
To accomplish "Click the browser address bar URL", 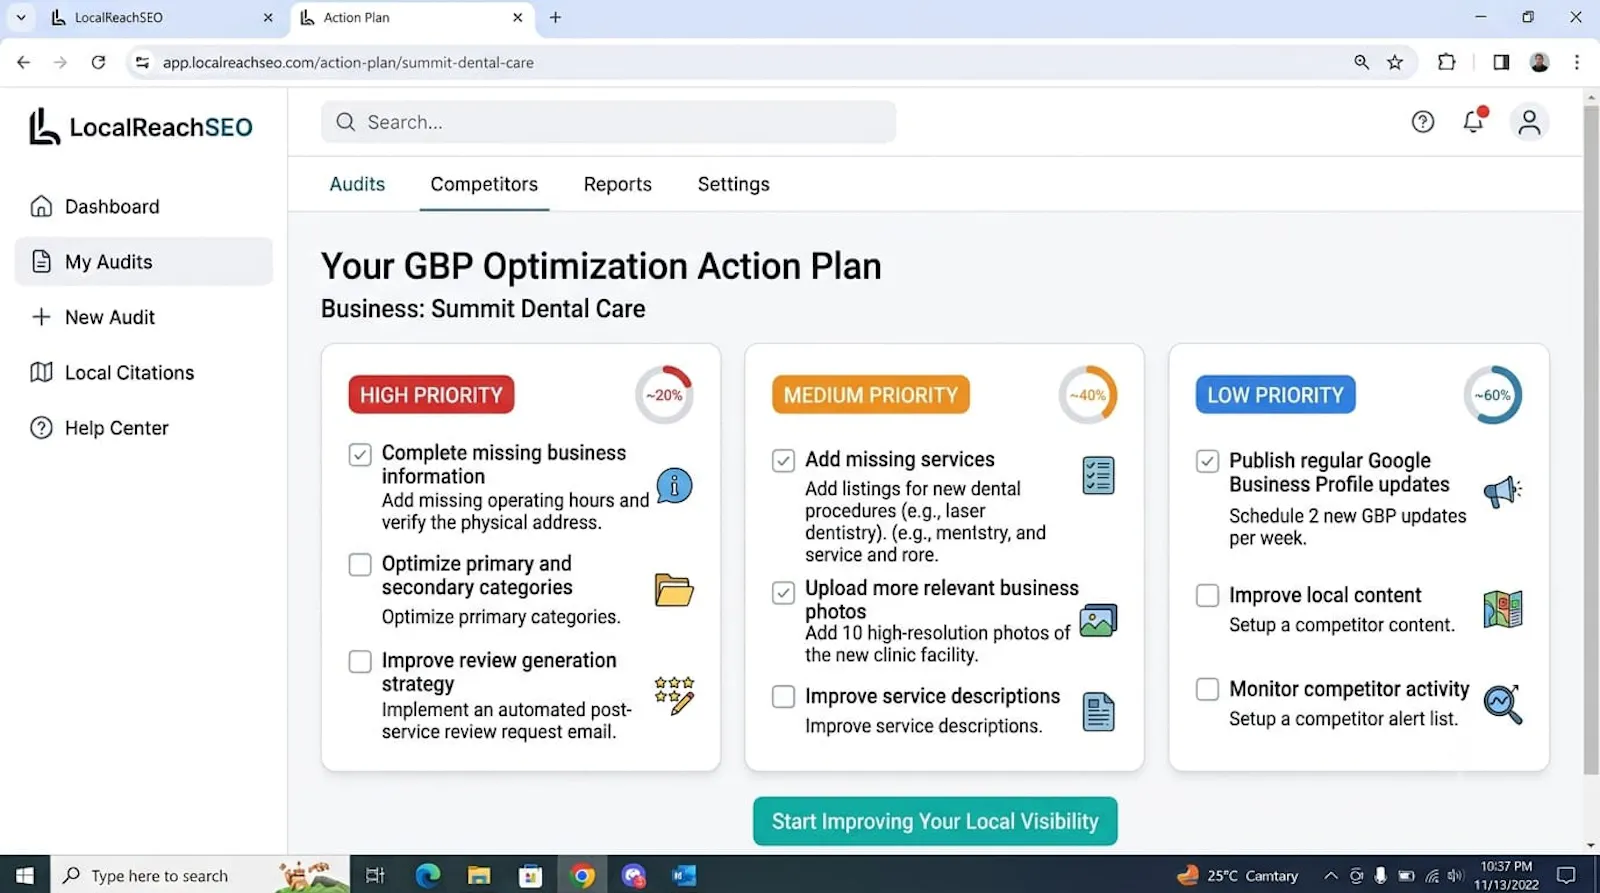I will pyautogui.click(x=348, y=62).
